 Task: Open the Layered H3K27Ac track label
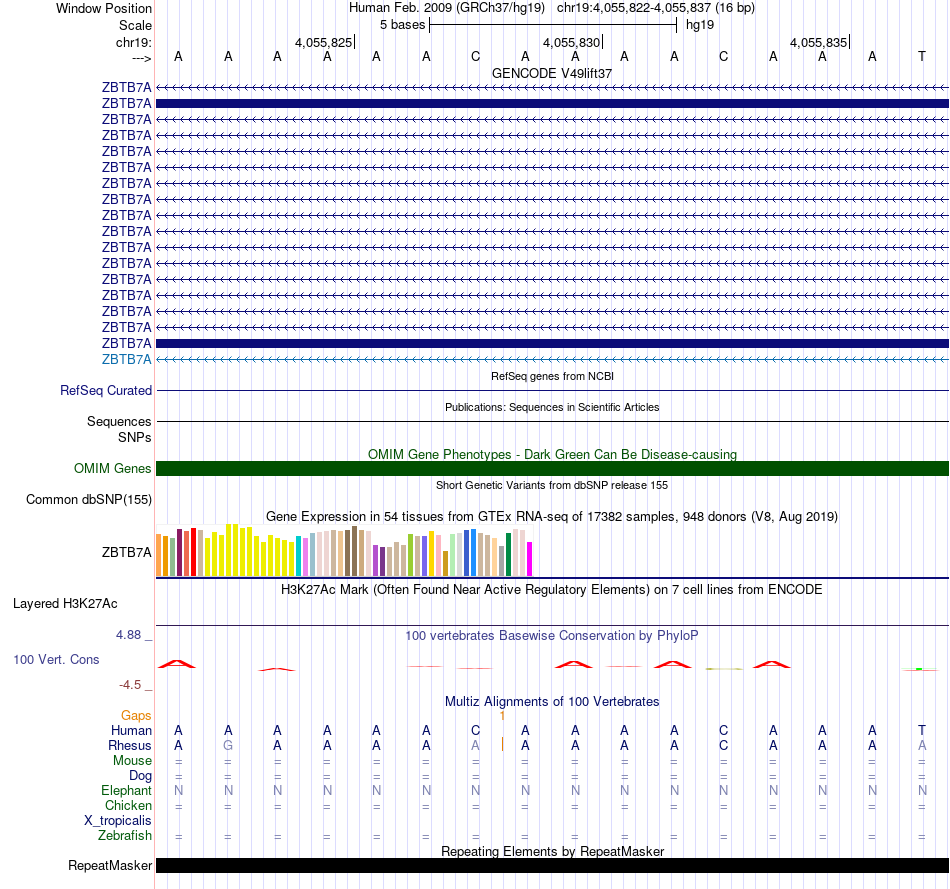click(x=65, y=604)
